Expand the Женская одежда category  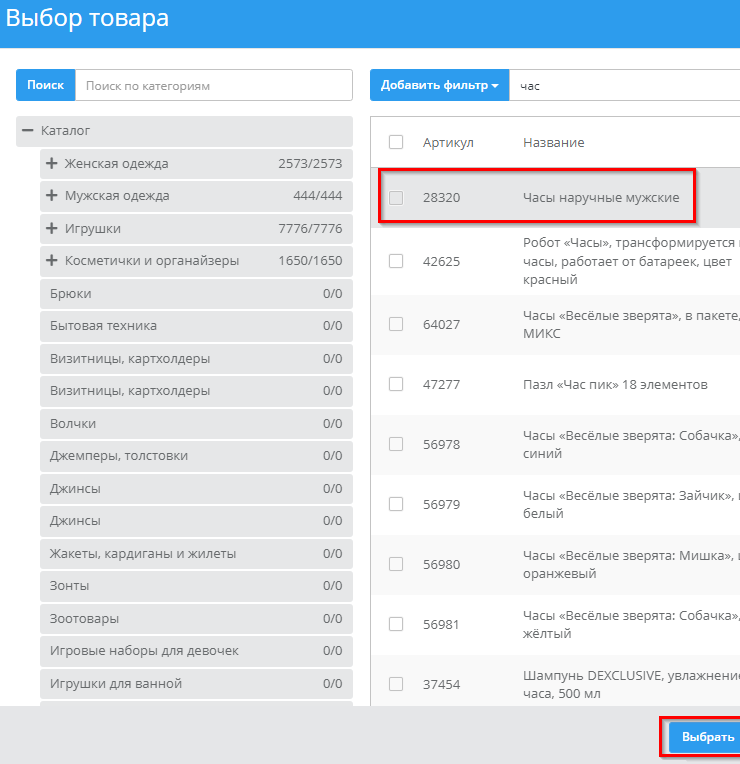pos(52,164)
